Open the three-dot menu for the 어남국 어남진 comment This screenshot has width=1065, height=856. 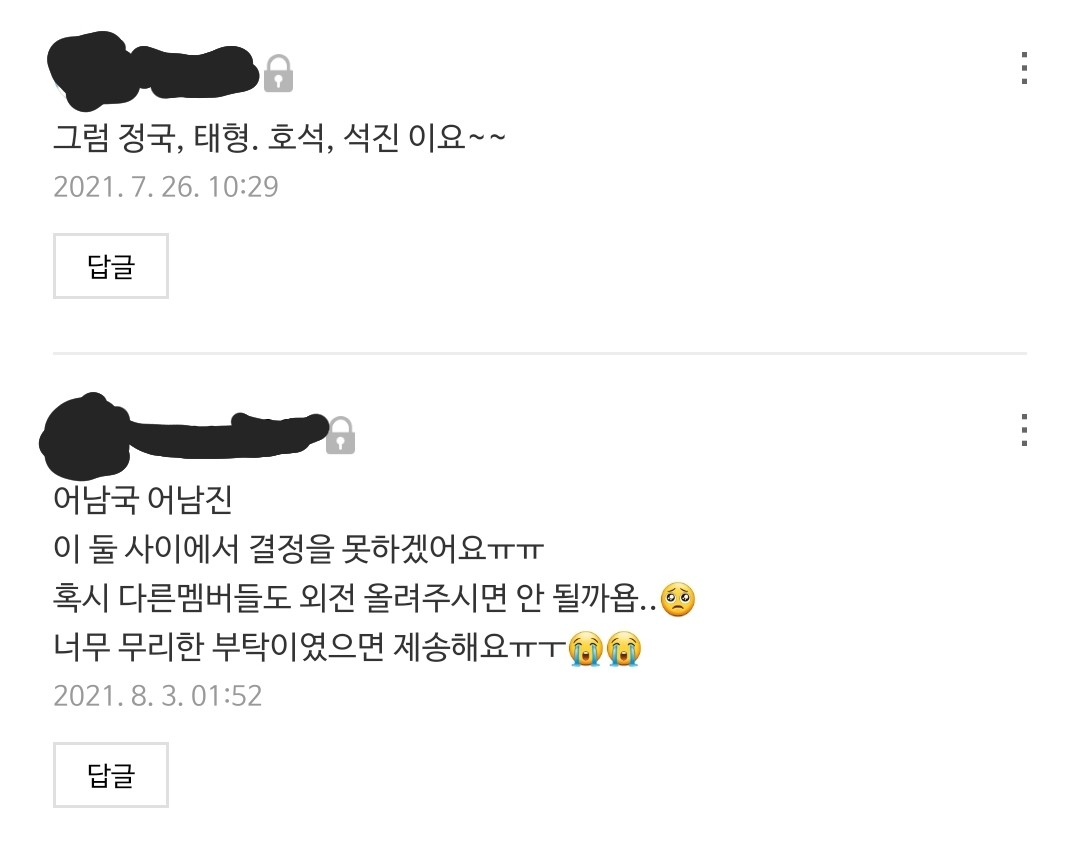(1024, 429)
